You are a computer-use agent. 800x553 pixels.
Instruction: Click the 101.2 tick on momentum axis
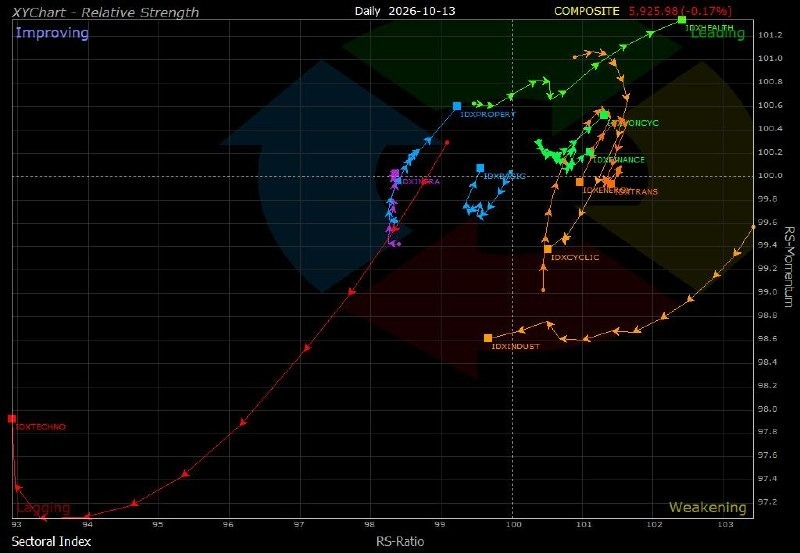[770, 35]
